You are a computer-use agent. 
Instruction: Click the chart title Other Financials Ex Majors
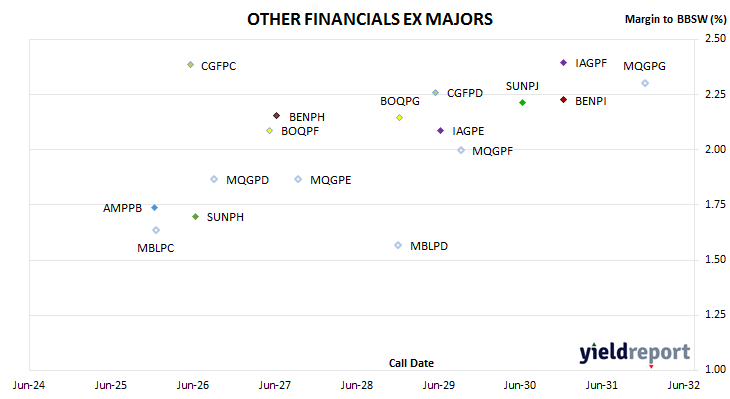point(370,19)
